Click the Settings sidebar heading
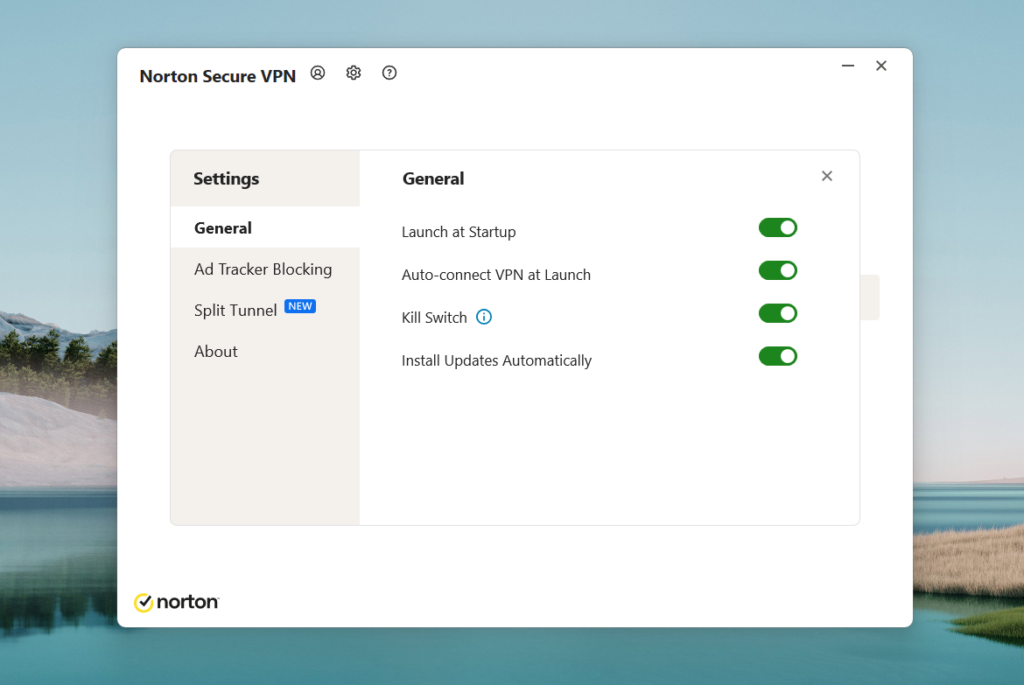 (x=226, y=178)
